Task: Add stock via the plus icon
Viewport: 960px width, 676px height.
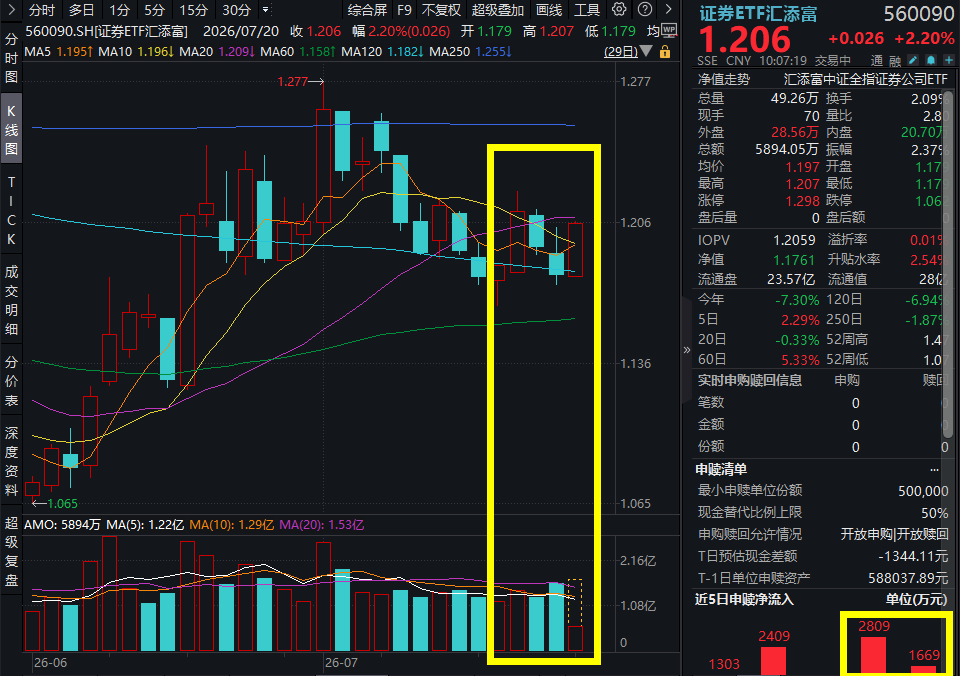Action: click(948, 60)
